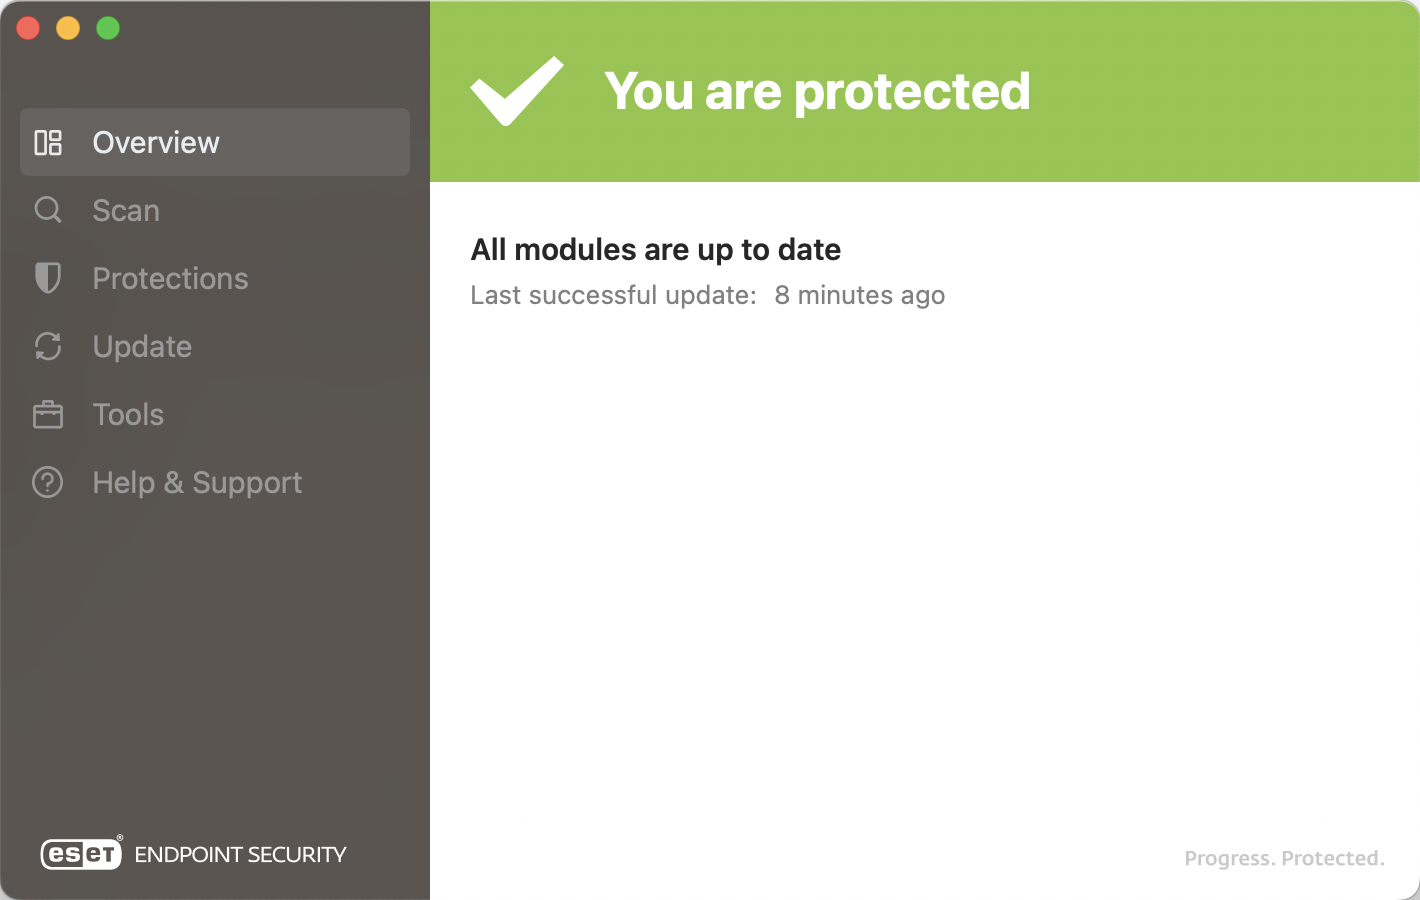This screenshot has height=900, width=1420.
Task: Click the Tools briefcase icon
Action: tap(48, 414)
